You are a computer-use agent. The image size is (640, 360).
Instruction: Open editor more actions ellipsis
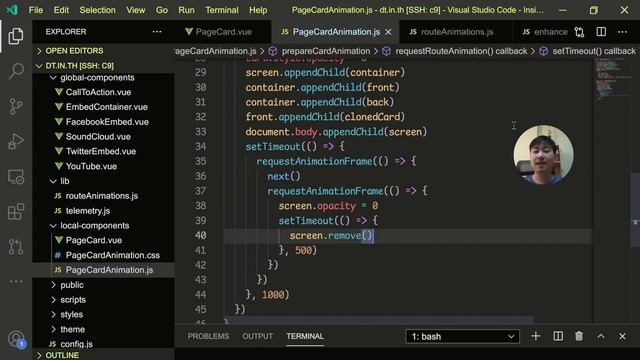[622, 32]
